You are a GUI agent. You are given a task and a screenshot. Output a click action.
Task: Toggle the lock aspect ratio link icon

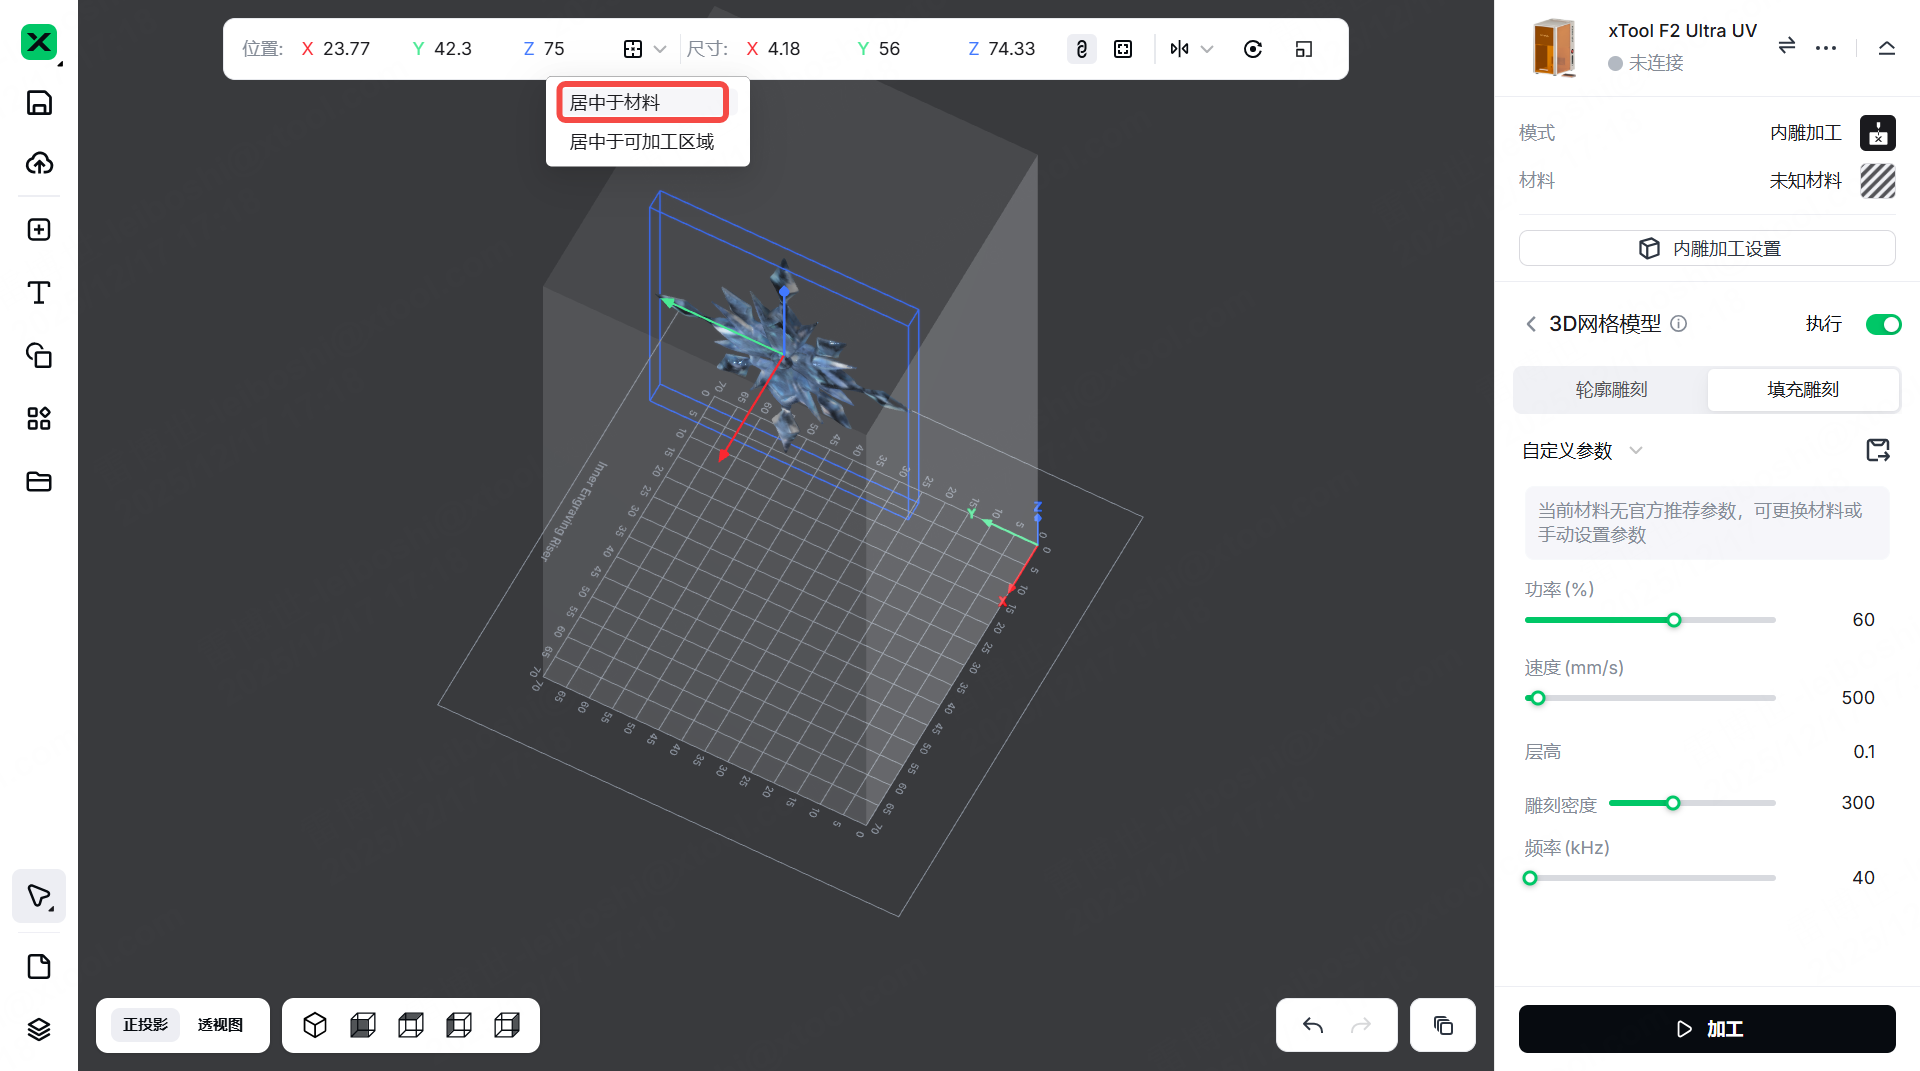(x=1081, y=48)
